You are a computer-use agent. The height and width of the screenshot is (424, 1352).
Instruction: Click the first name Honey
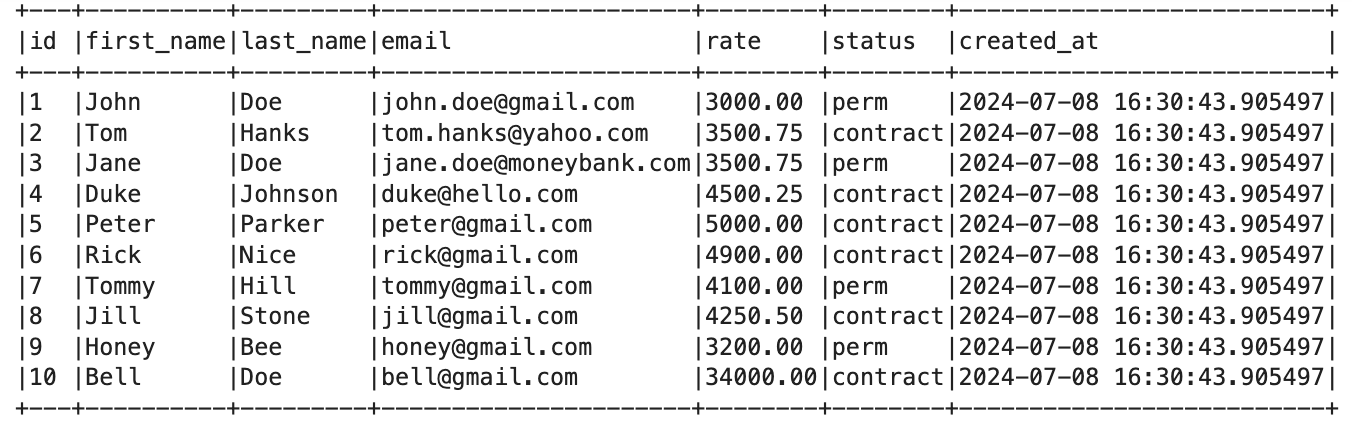point(120,347)
